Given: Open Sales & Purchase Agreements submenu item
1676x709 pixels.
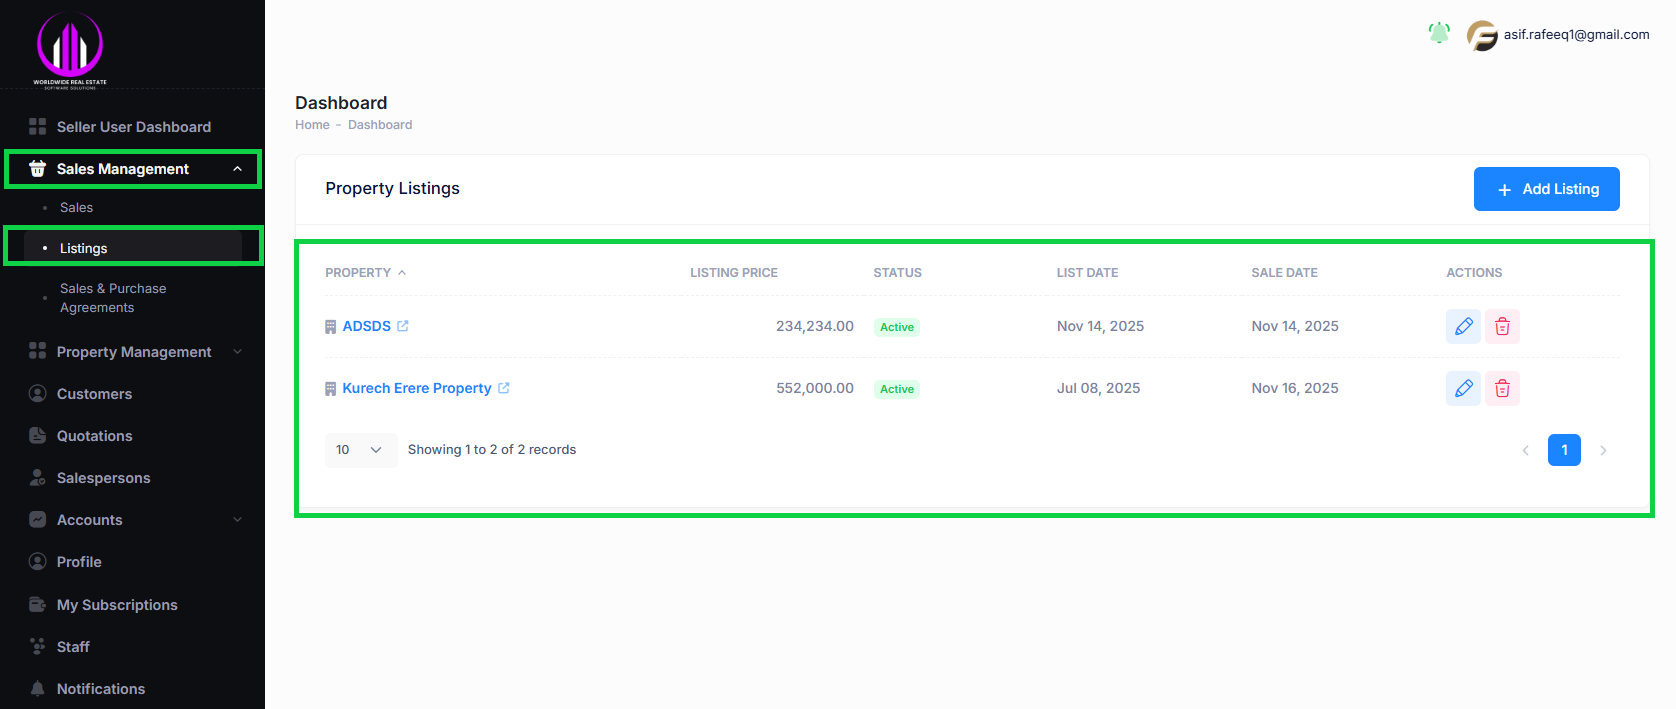Looking at the screenshot, I should click(x=113, y=298).
